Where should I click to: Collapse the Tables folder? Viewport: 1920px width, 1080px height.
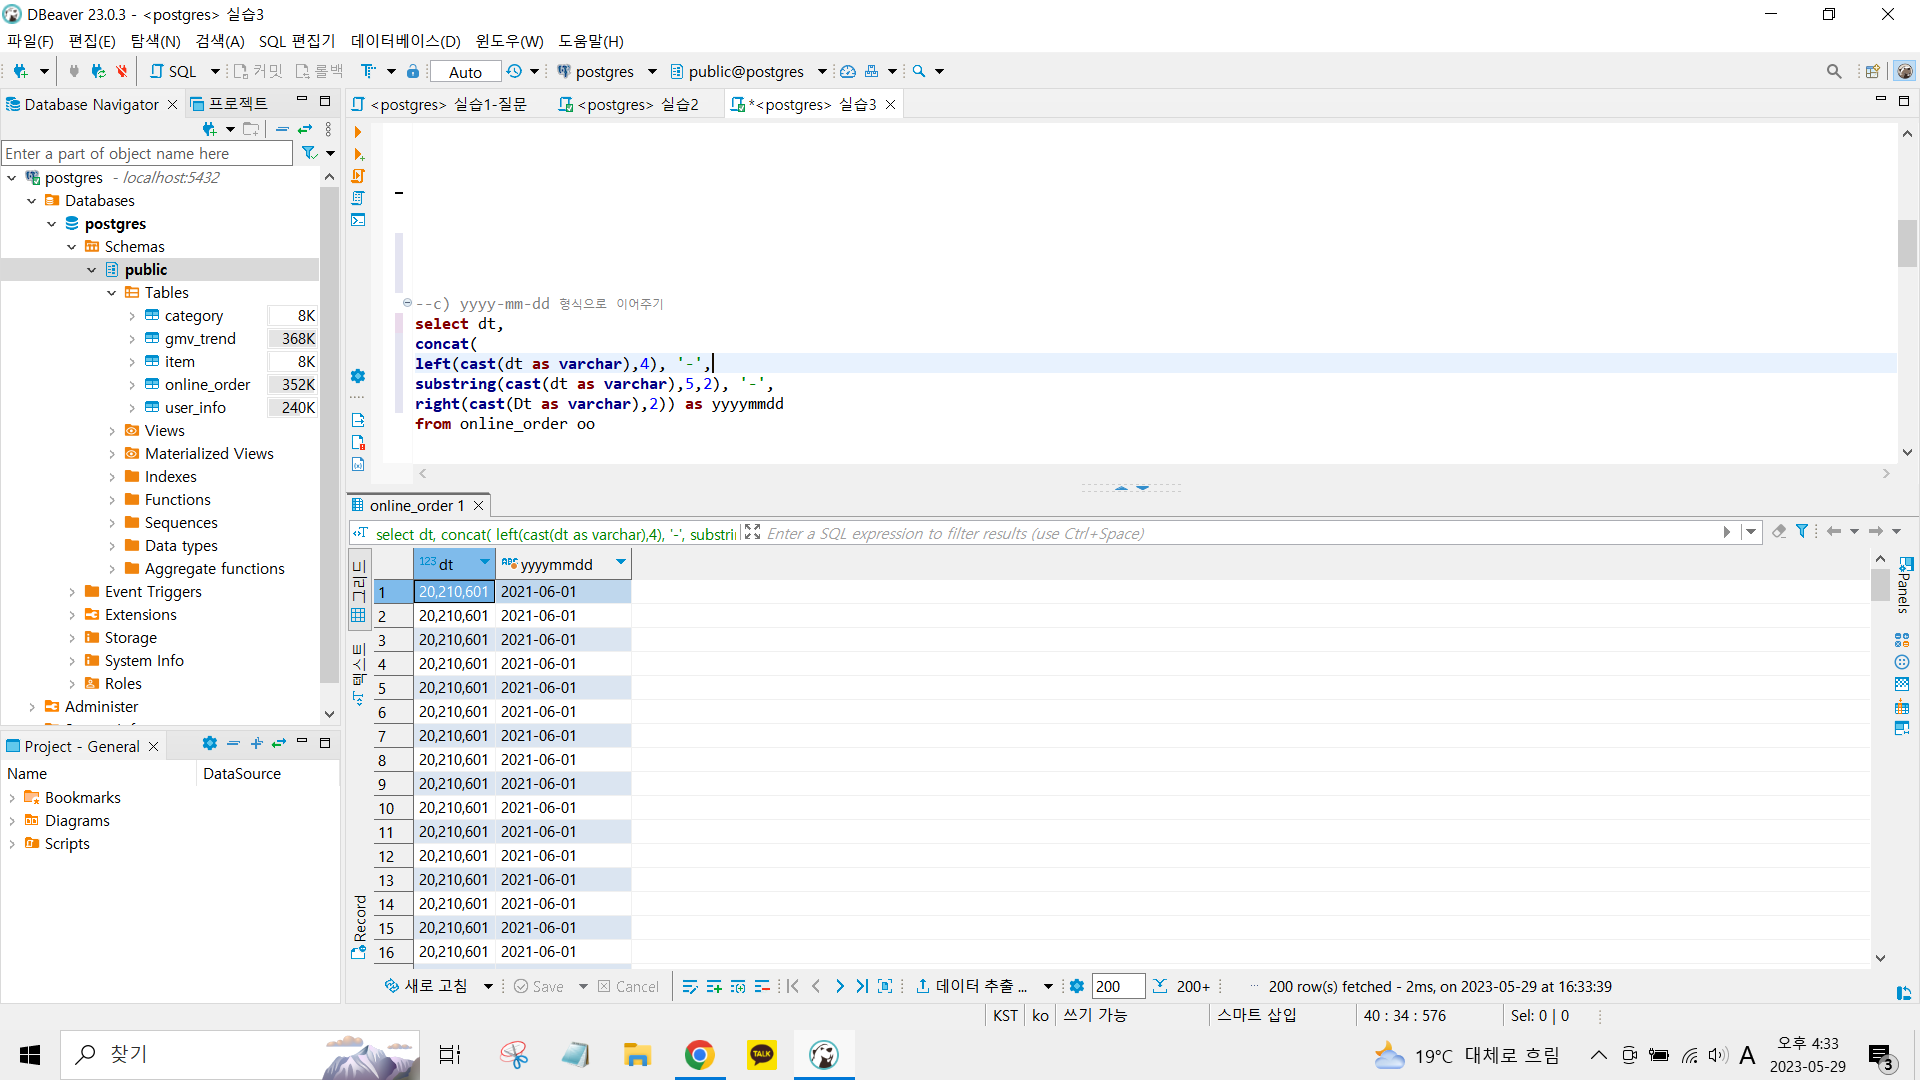pos(112,293)
